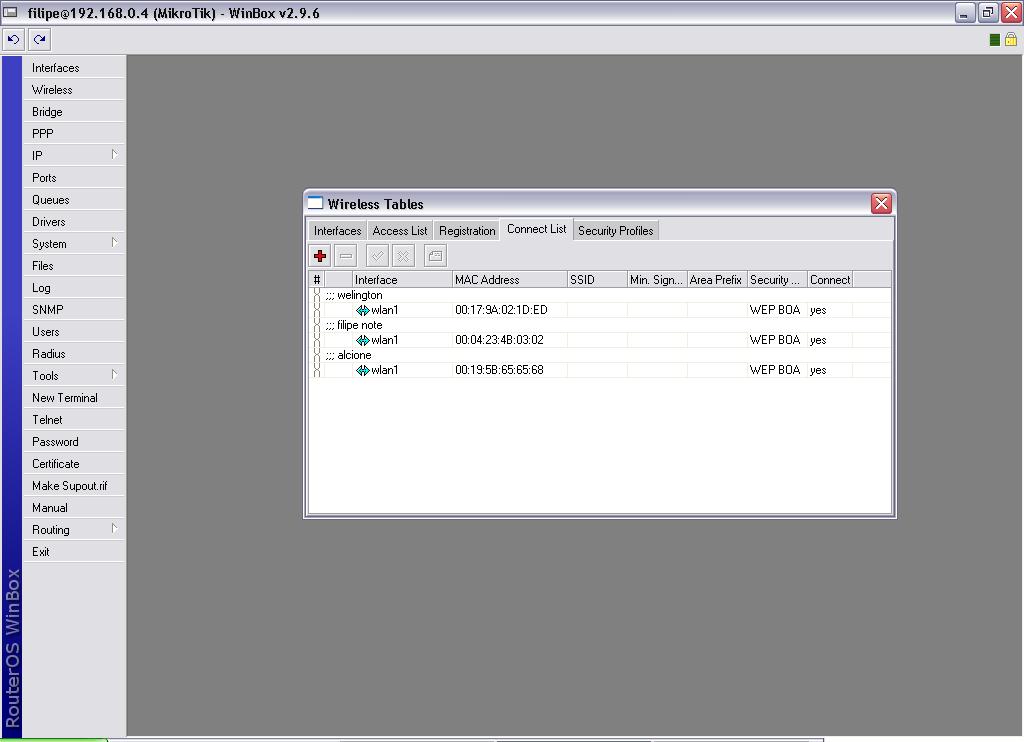Select the Connect List tab

click(x=537, y=229)
